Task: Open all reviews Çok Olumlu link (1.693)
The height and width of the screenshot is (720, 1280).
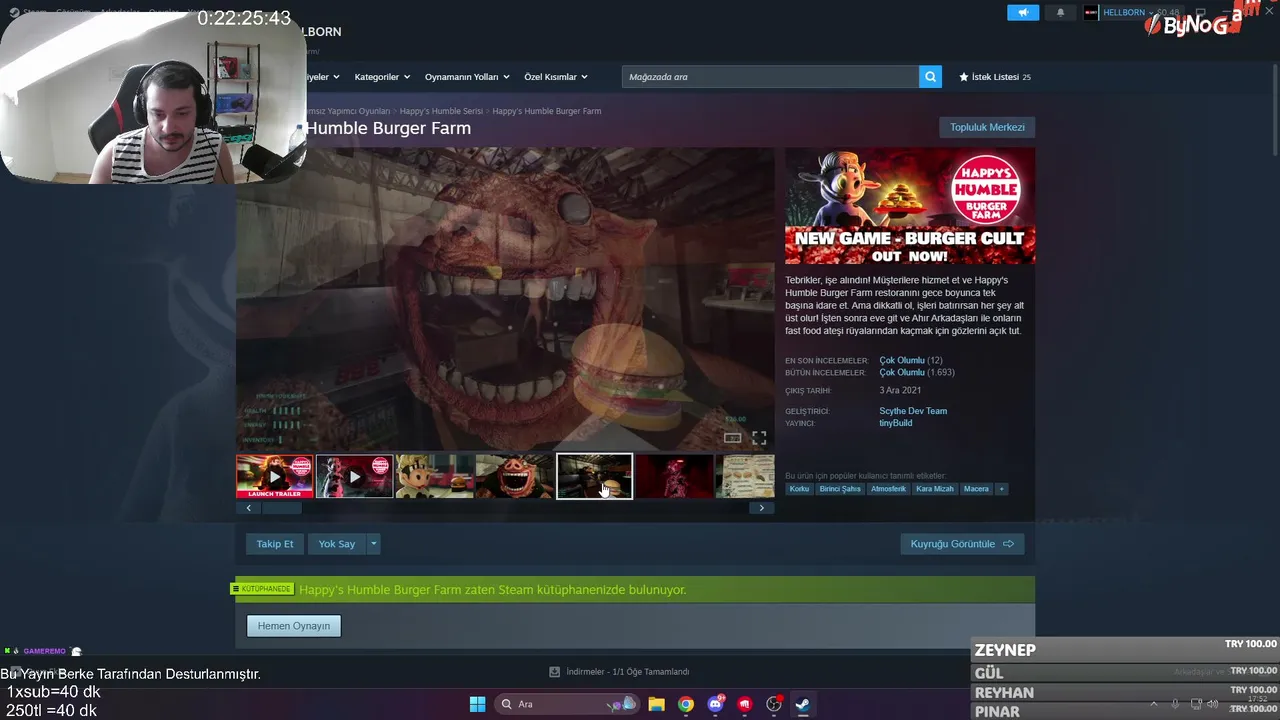Action: 902,372
